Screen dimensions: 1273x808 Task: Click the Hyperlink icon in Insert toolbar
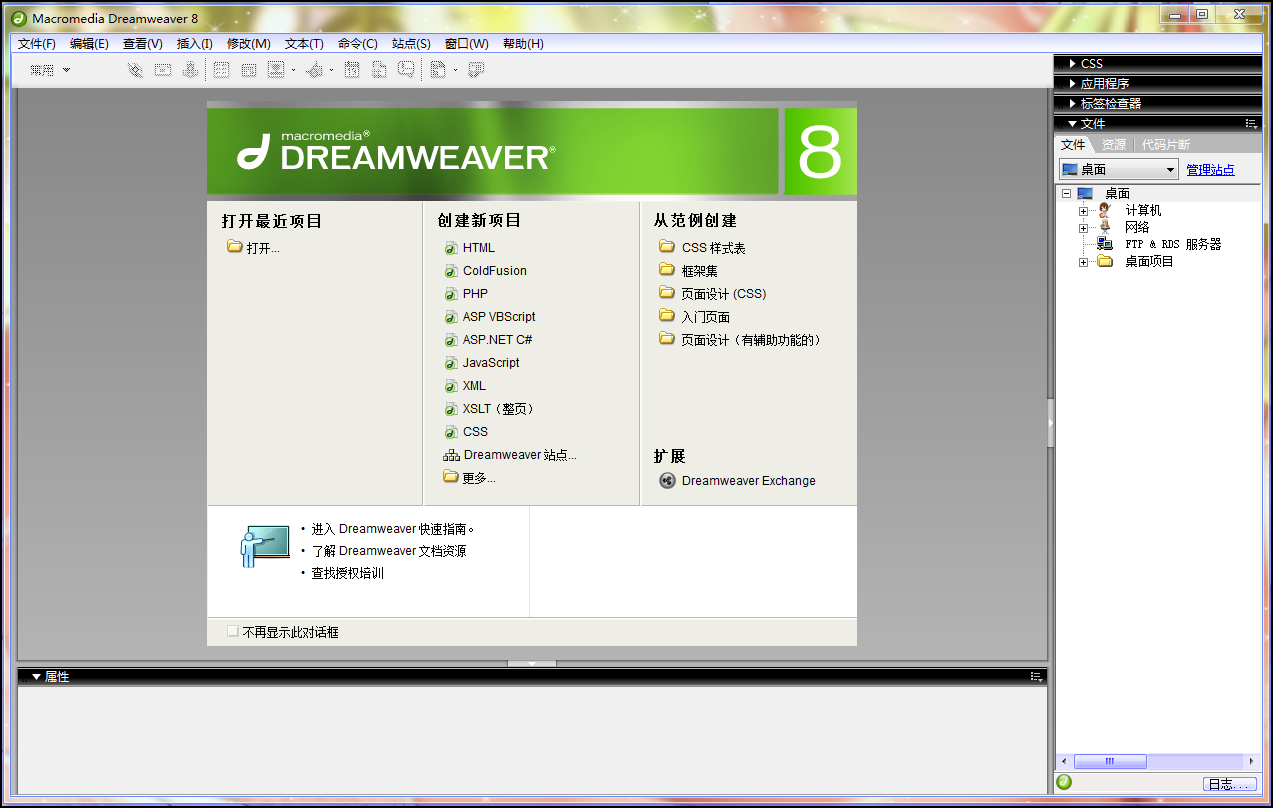(135, 70)
